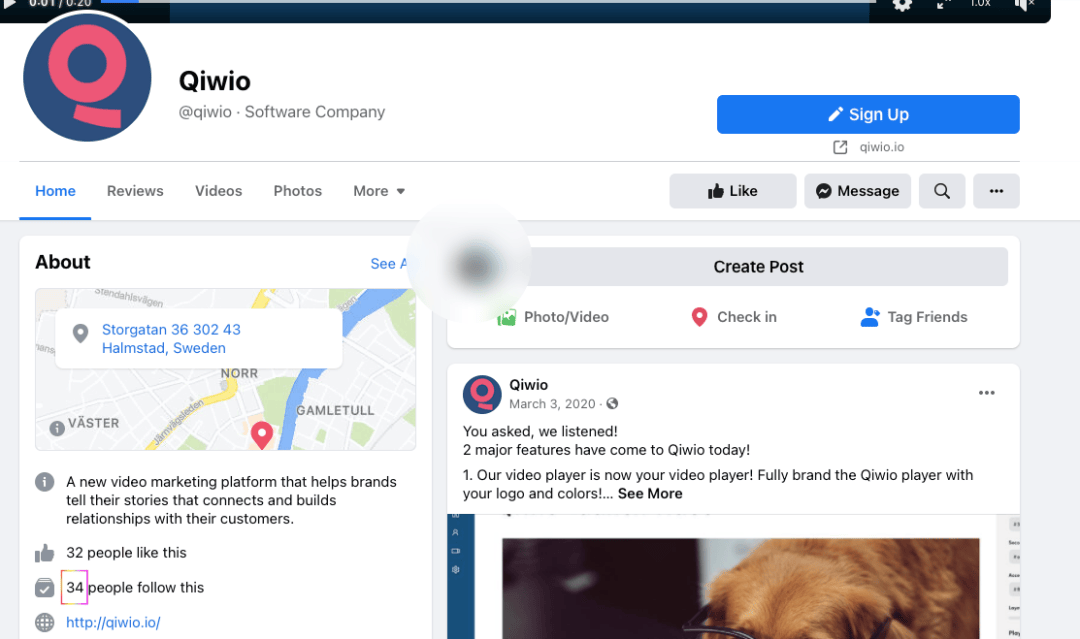The height and width of the screenshot is (639, 1080).
Task: Click the page search magnifier icon
Action: (942, 191)
